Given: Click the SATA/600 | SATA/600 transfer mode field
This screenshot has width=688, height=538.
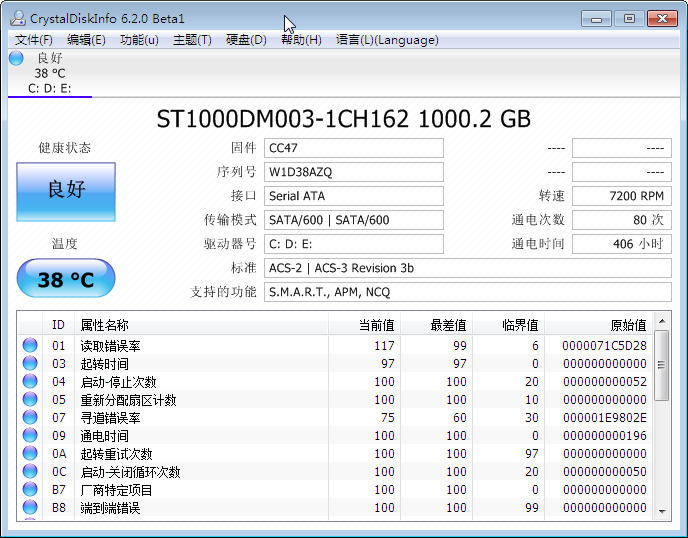Looking at the screenshot, I should [x=354, y=220].
